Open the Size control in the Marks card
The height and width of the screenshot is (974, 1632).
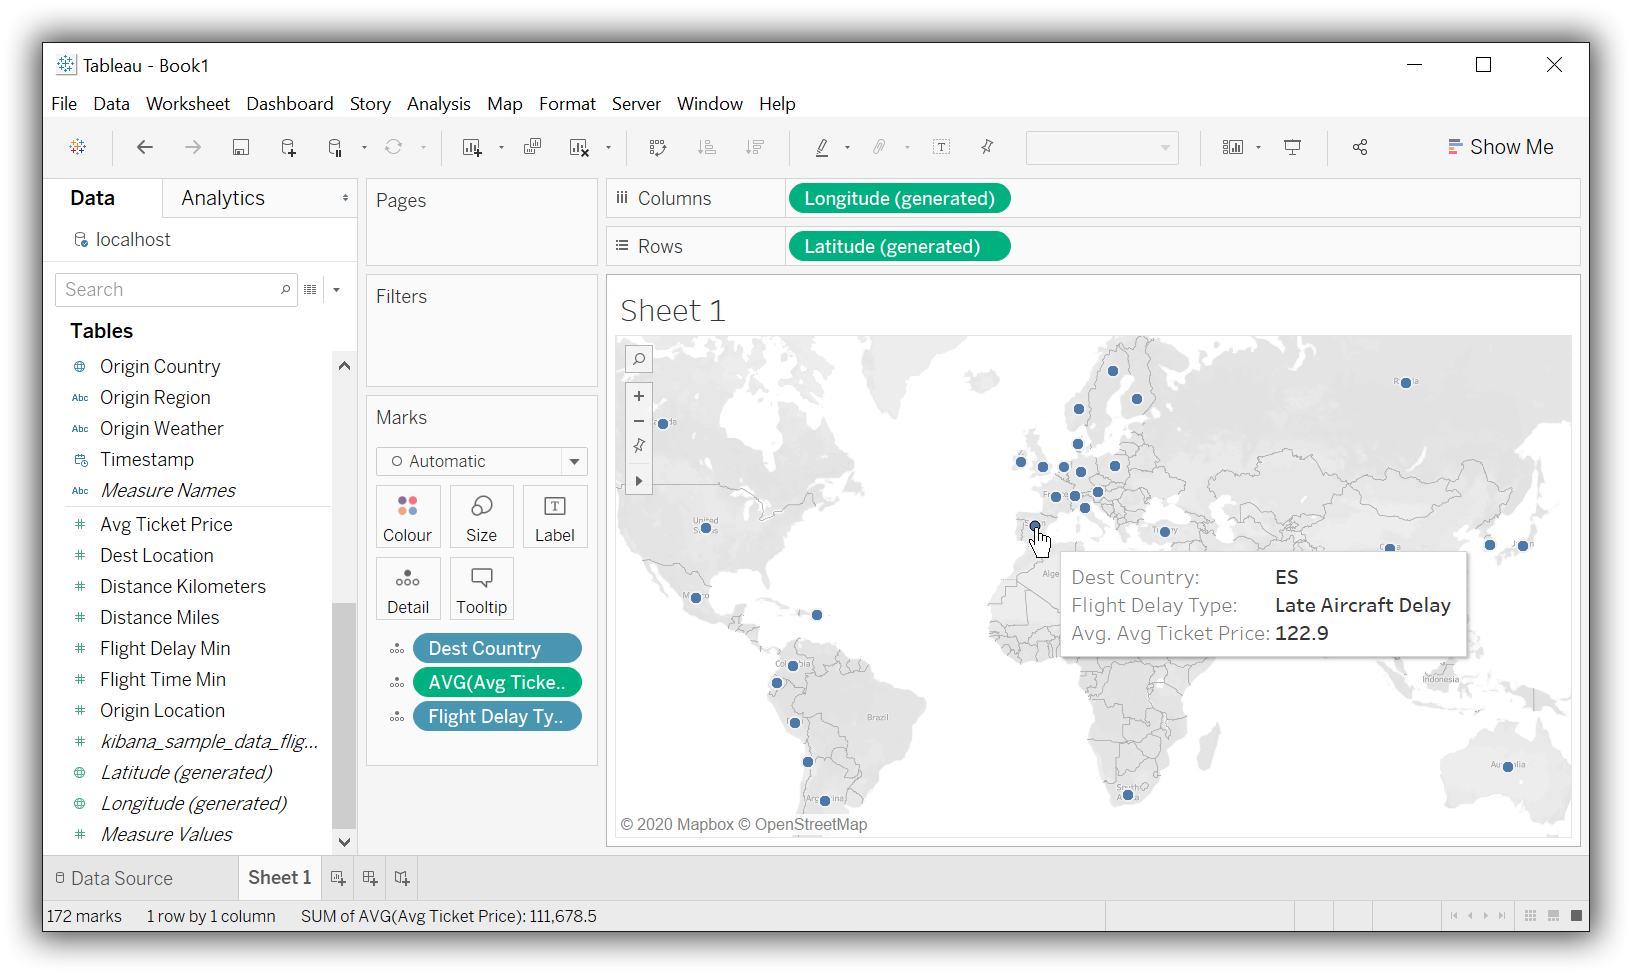[x=481, y=516]
